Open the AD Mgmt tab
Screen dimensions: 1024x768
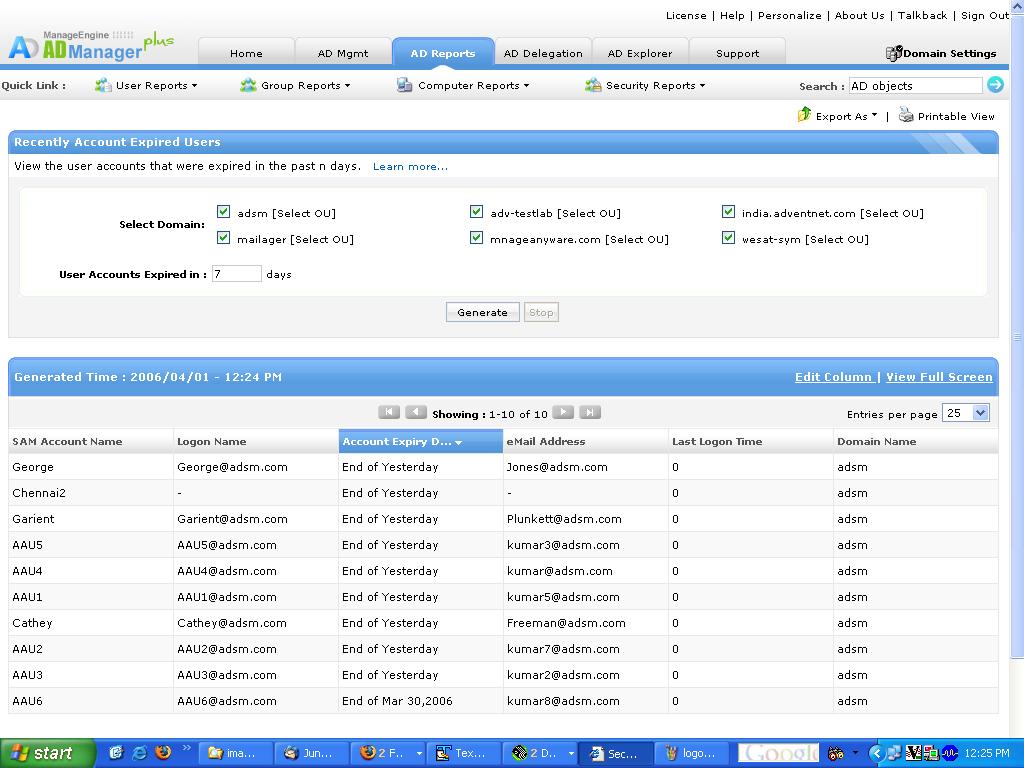(343, 53)
